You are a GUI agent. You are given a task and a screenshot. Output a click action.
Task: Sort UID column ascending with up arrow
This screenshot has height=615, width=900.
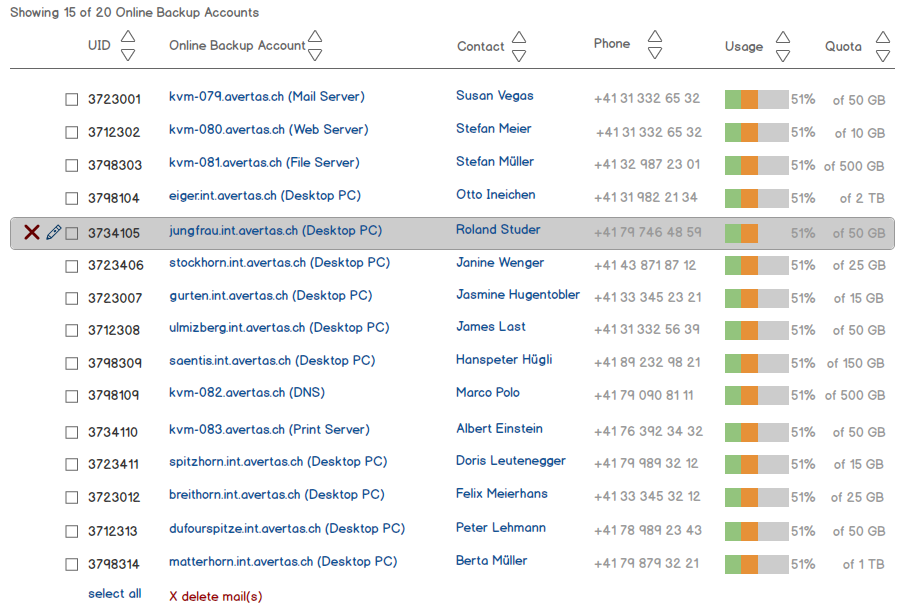click(x=127, y=37)
